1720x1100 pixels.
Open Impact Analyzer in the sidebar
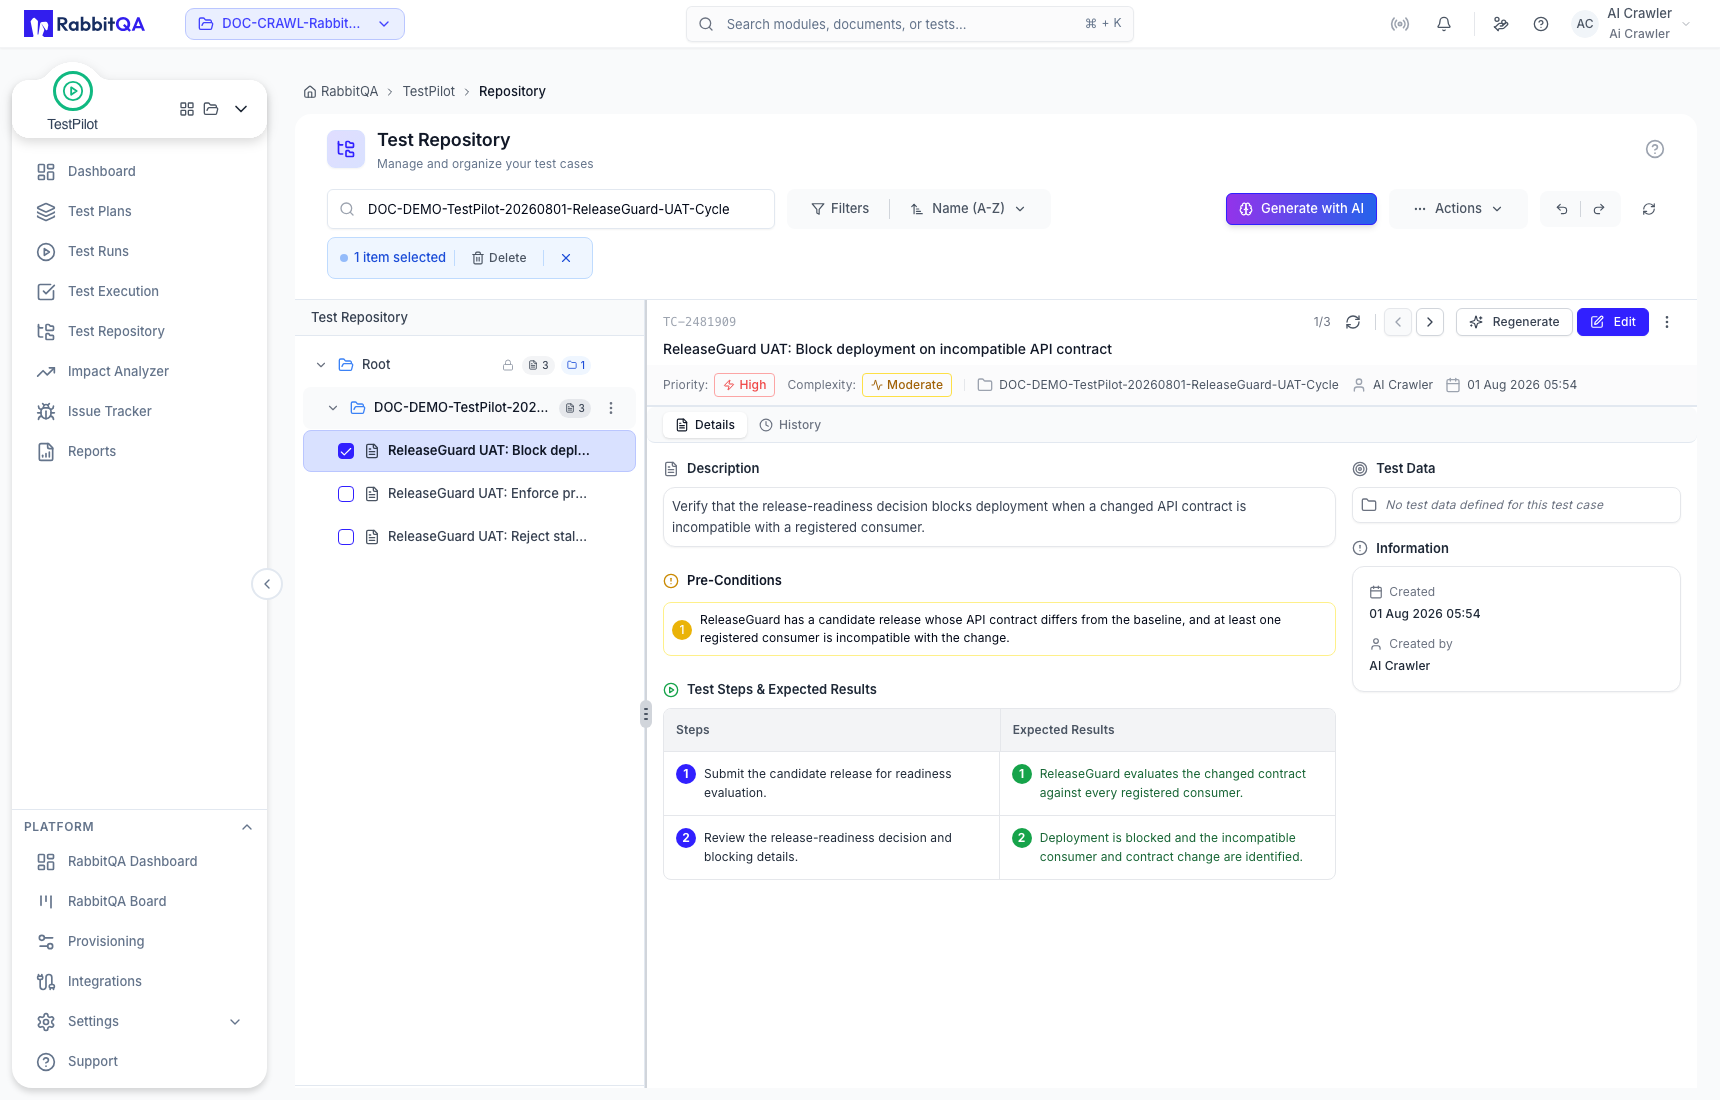[140, 372]
